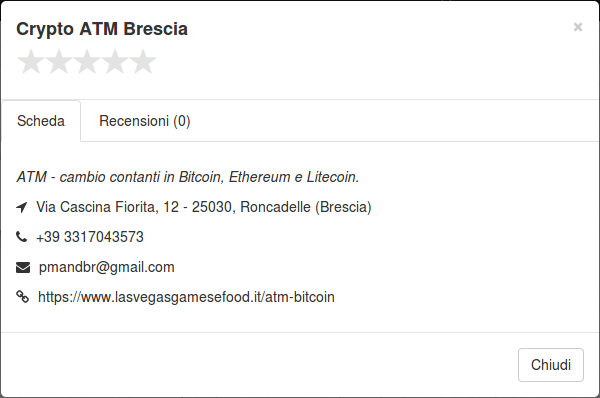Click the location arrow icon

[22, 207]
